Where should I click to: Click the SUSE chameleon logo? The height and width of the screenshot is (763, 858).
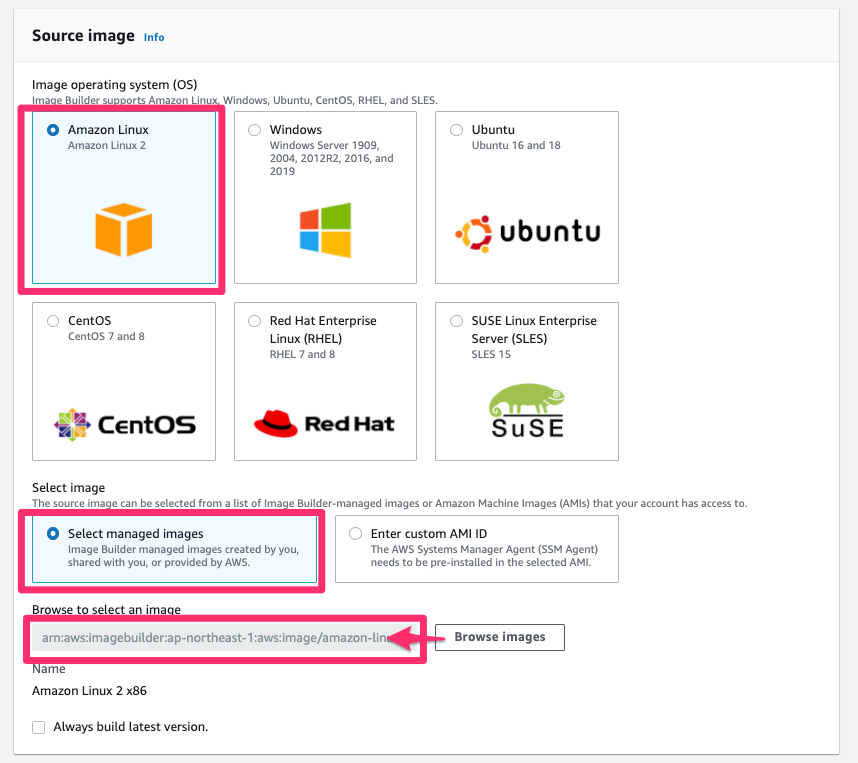coord(526,411)
